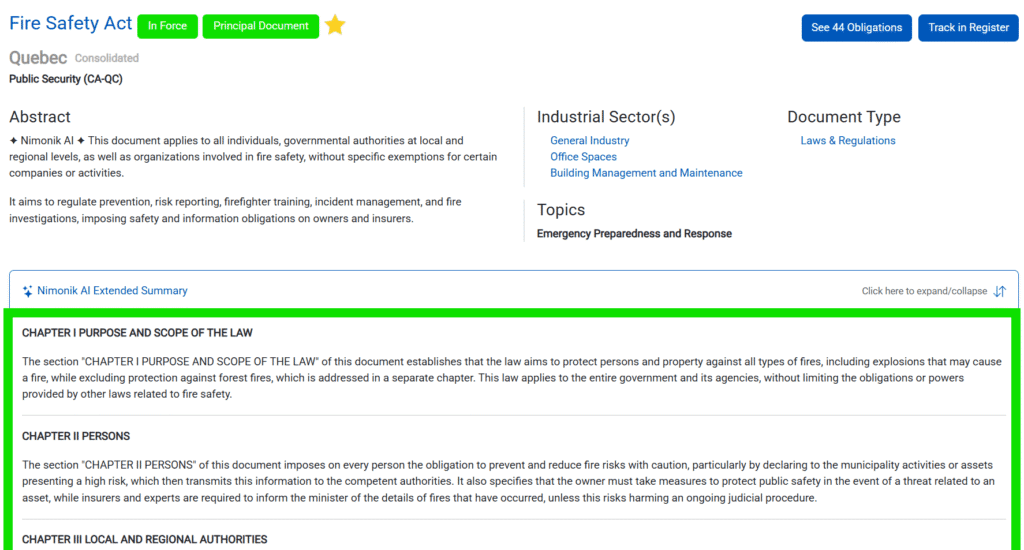This screenshot has width=1024, height=550.
Task: Click the sparkle icon before Nimonik AI in abstract
Action: 13,141
